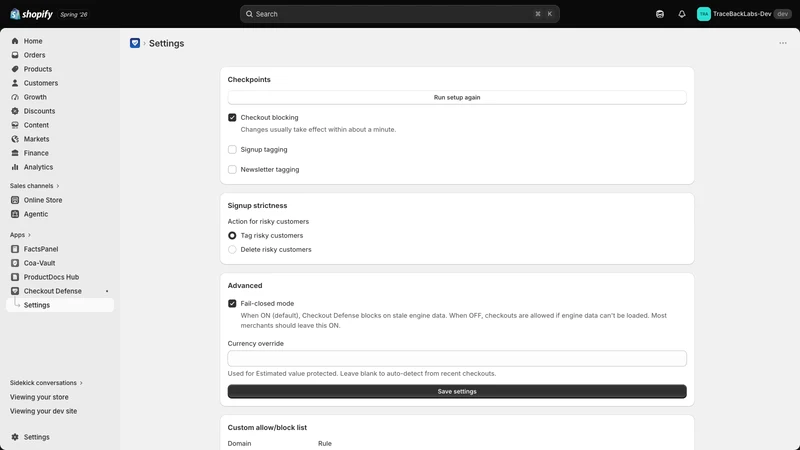Open the Analytics bar chart icon
The image size is (800, 450).
coord(15,167)
